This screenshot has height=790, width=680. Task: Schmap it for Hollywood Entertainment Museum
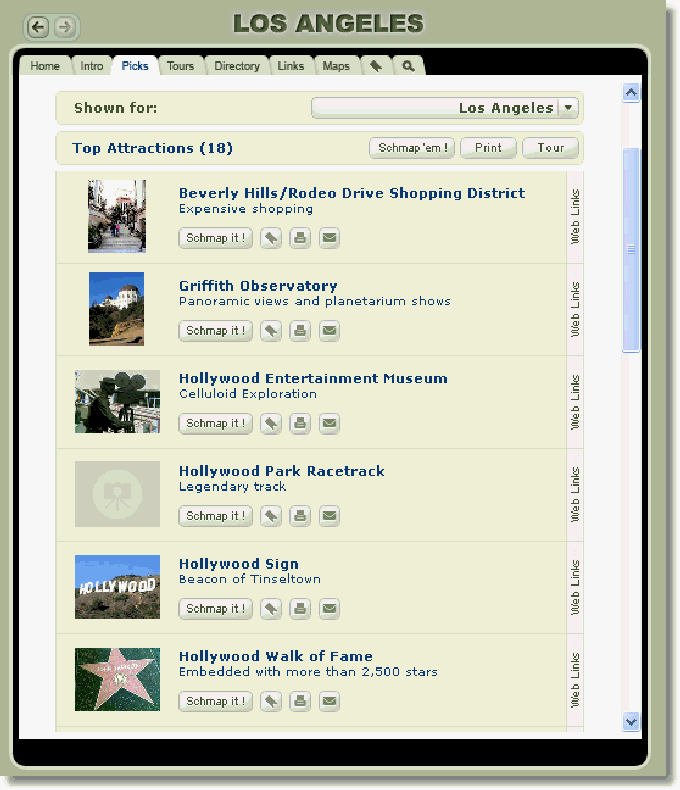click(x=216, y=423)
